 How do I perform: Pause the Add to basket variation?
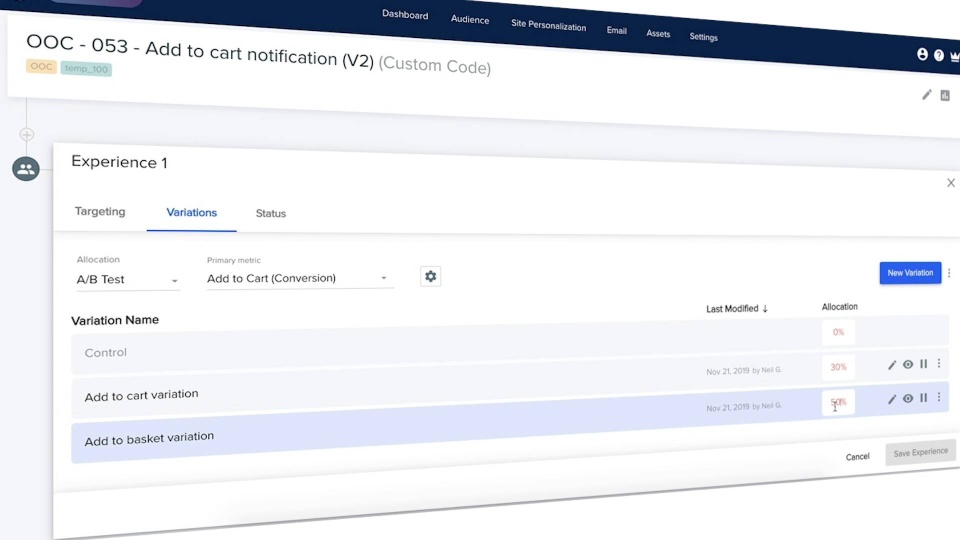click(x=924, y=398)
